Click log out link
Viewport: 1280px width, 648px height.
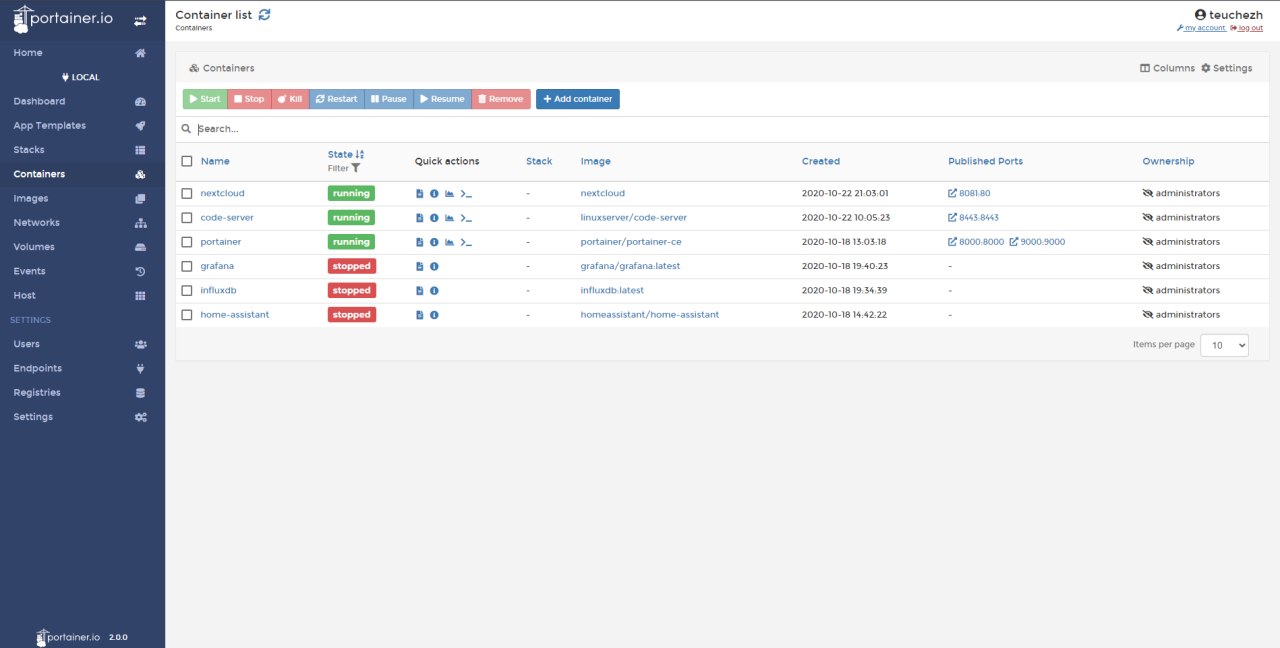[x=1246, y=28]
